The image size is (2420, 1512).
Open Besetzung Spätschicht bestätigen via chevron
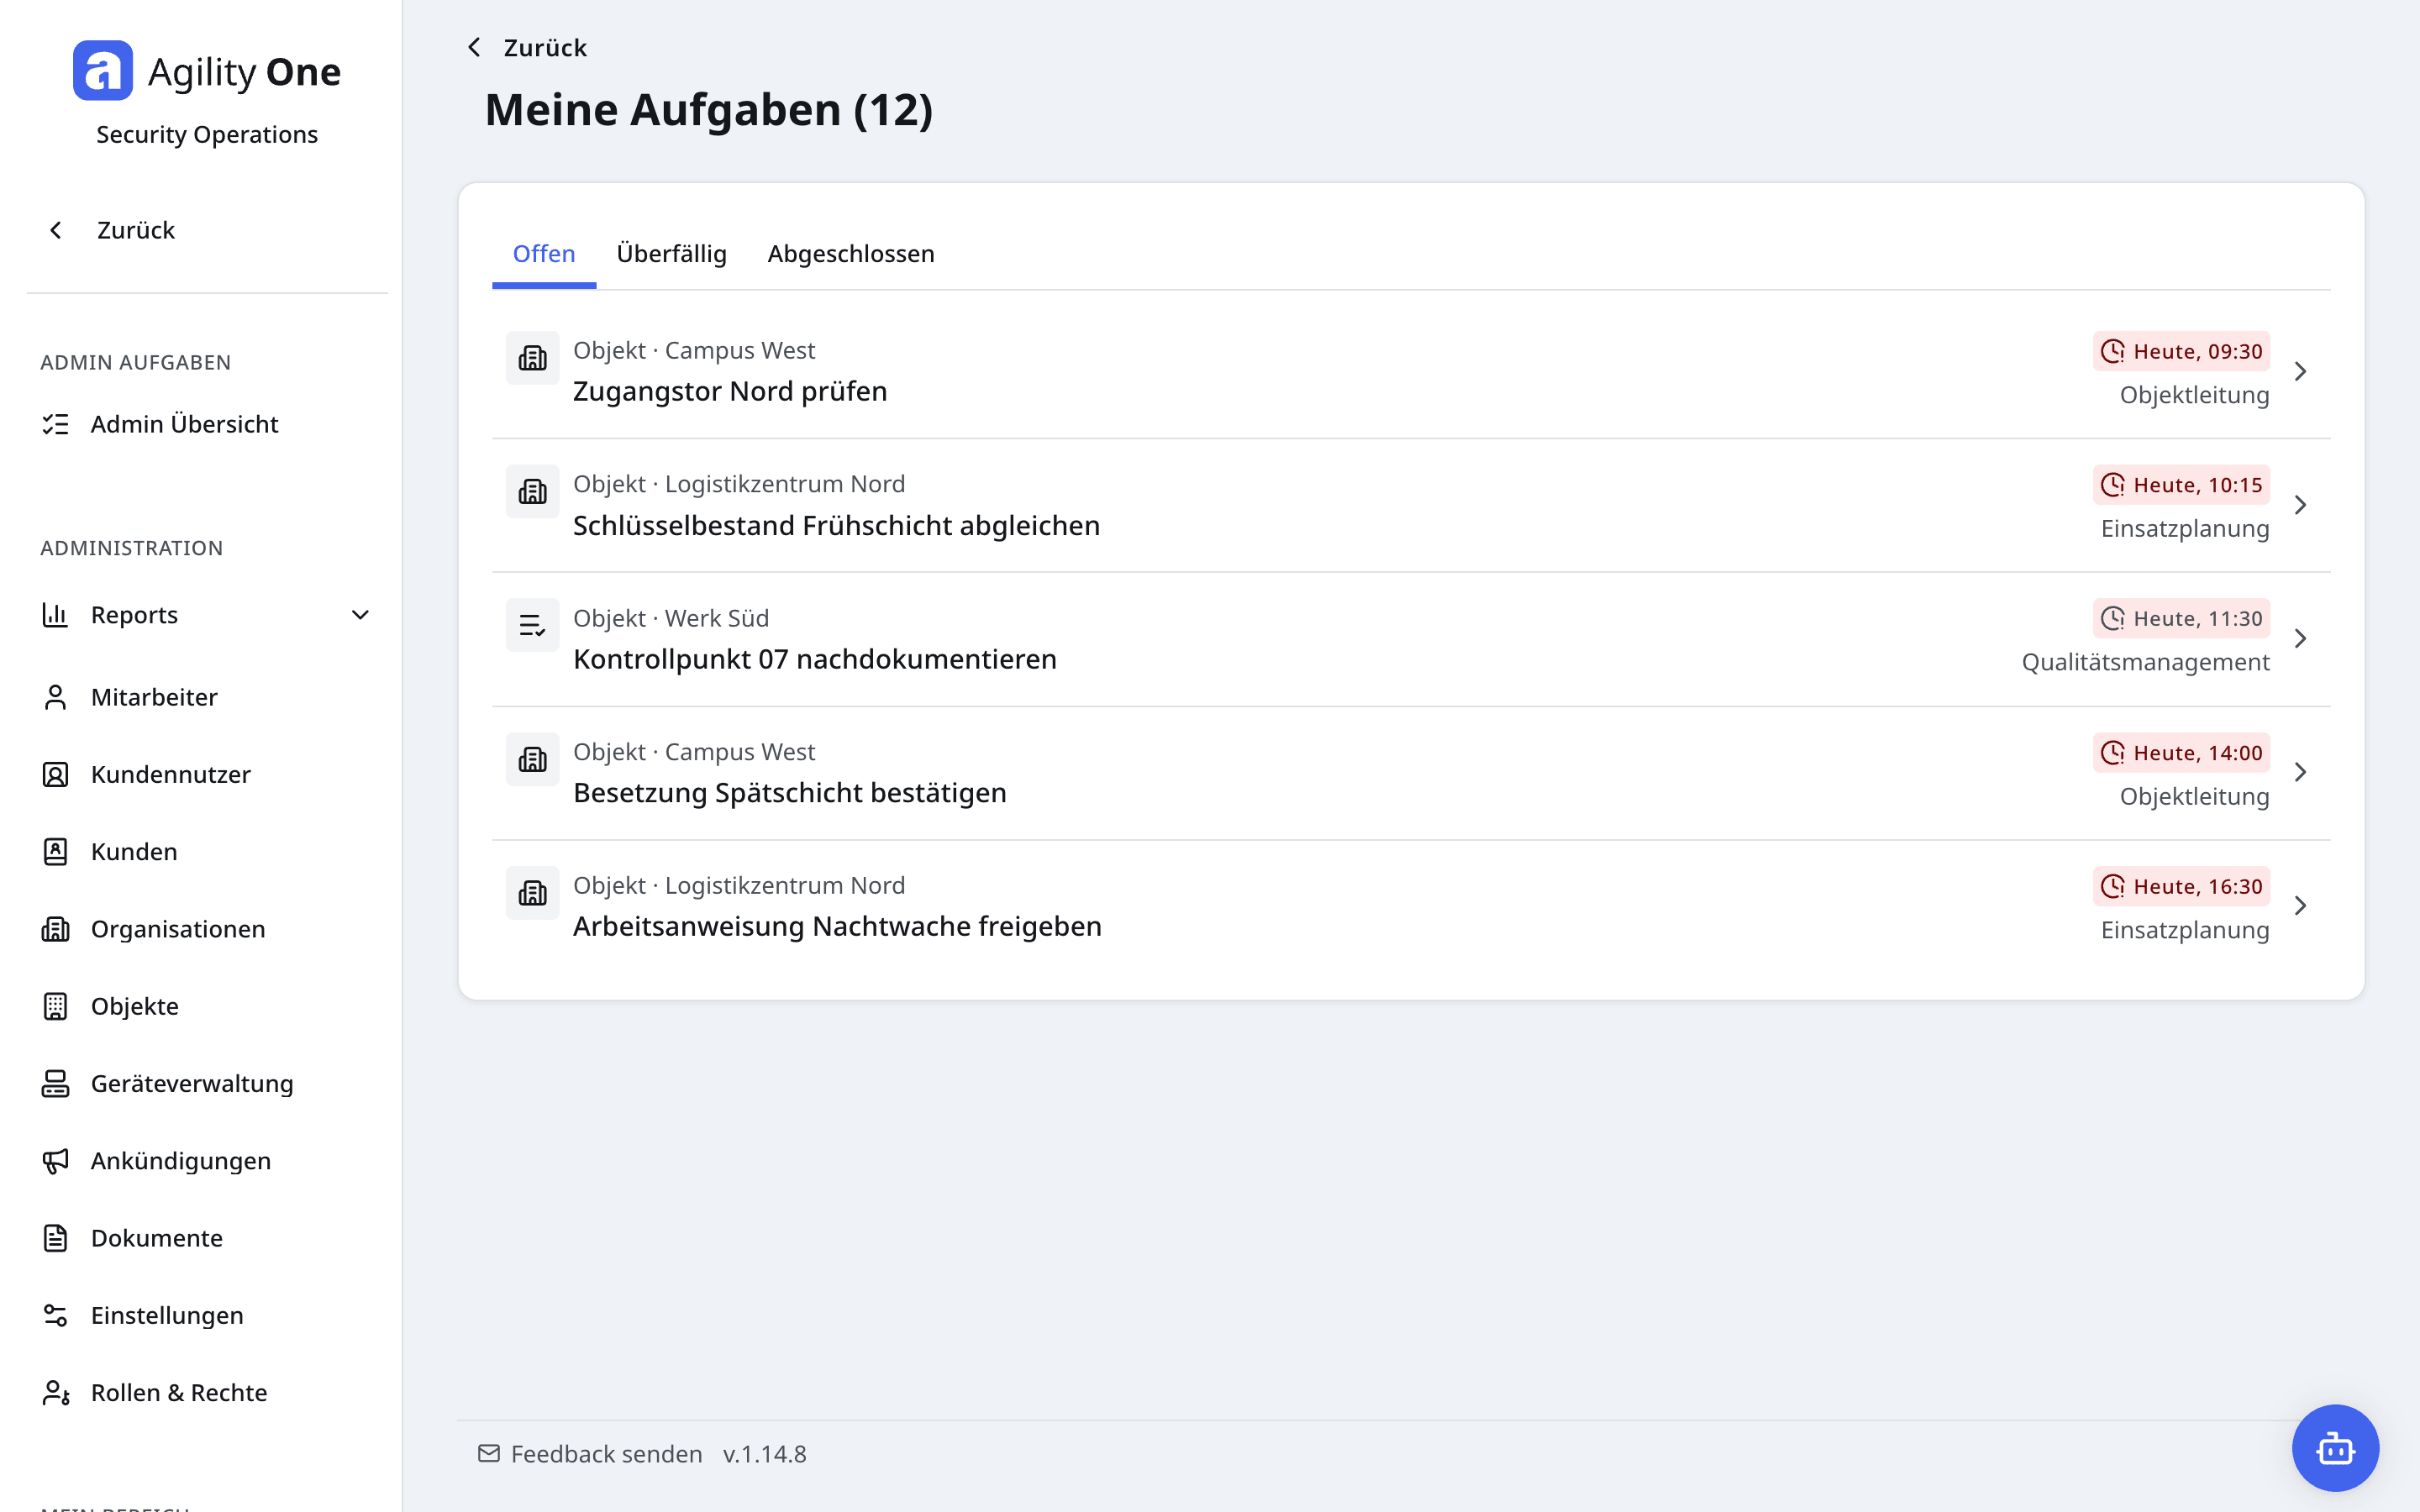pyautogui.click(x=2300, y=772)
